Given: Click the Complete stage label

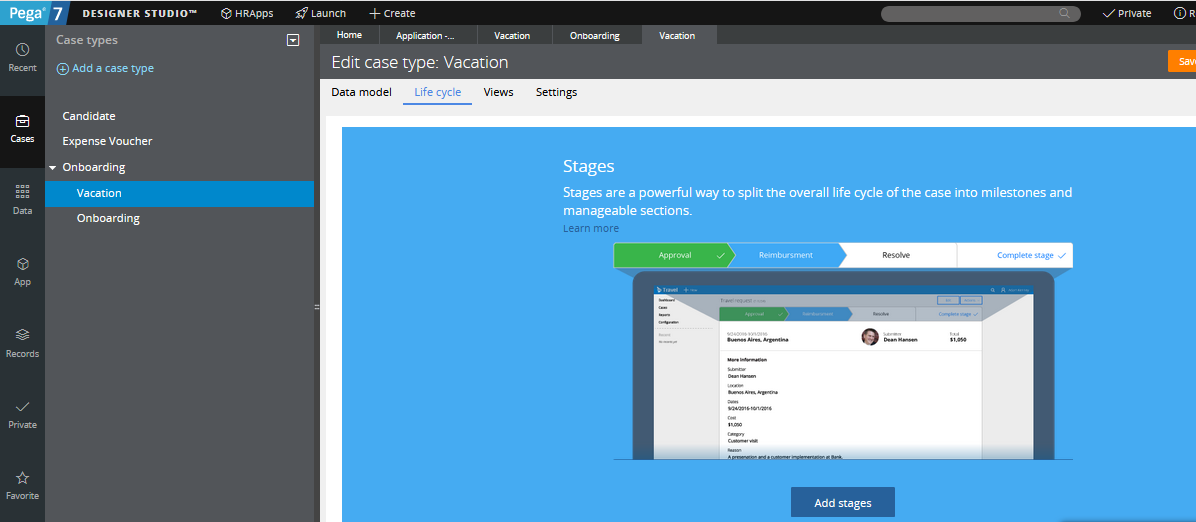Looking at the screenshot, I should coord(1025,255).
